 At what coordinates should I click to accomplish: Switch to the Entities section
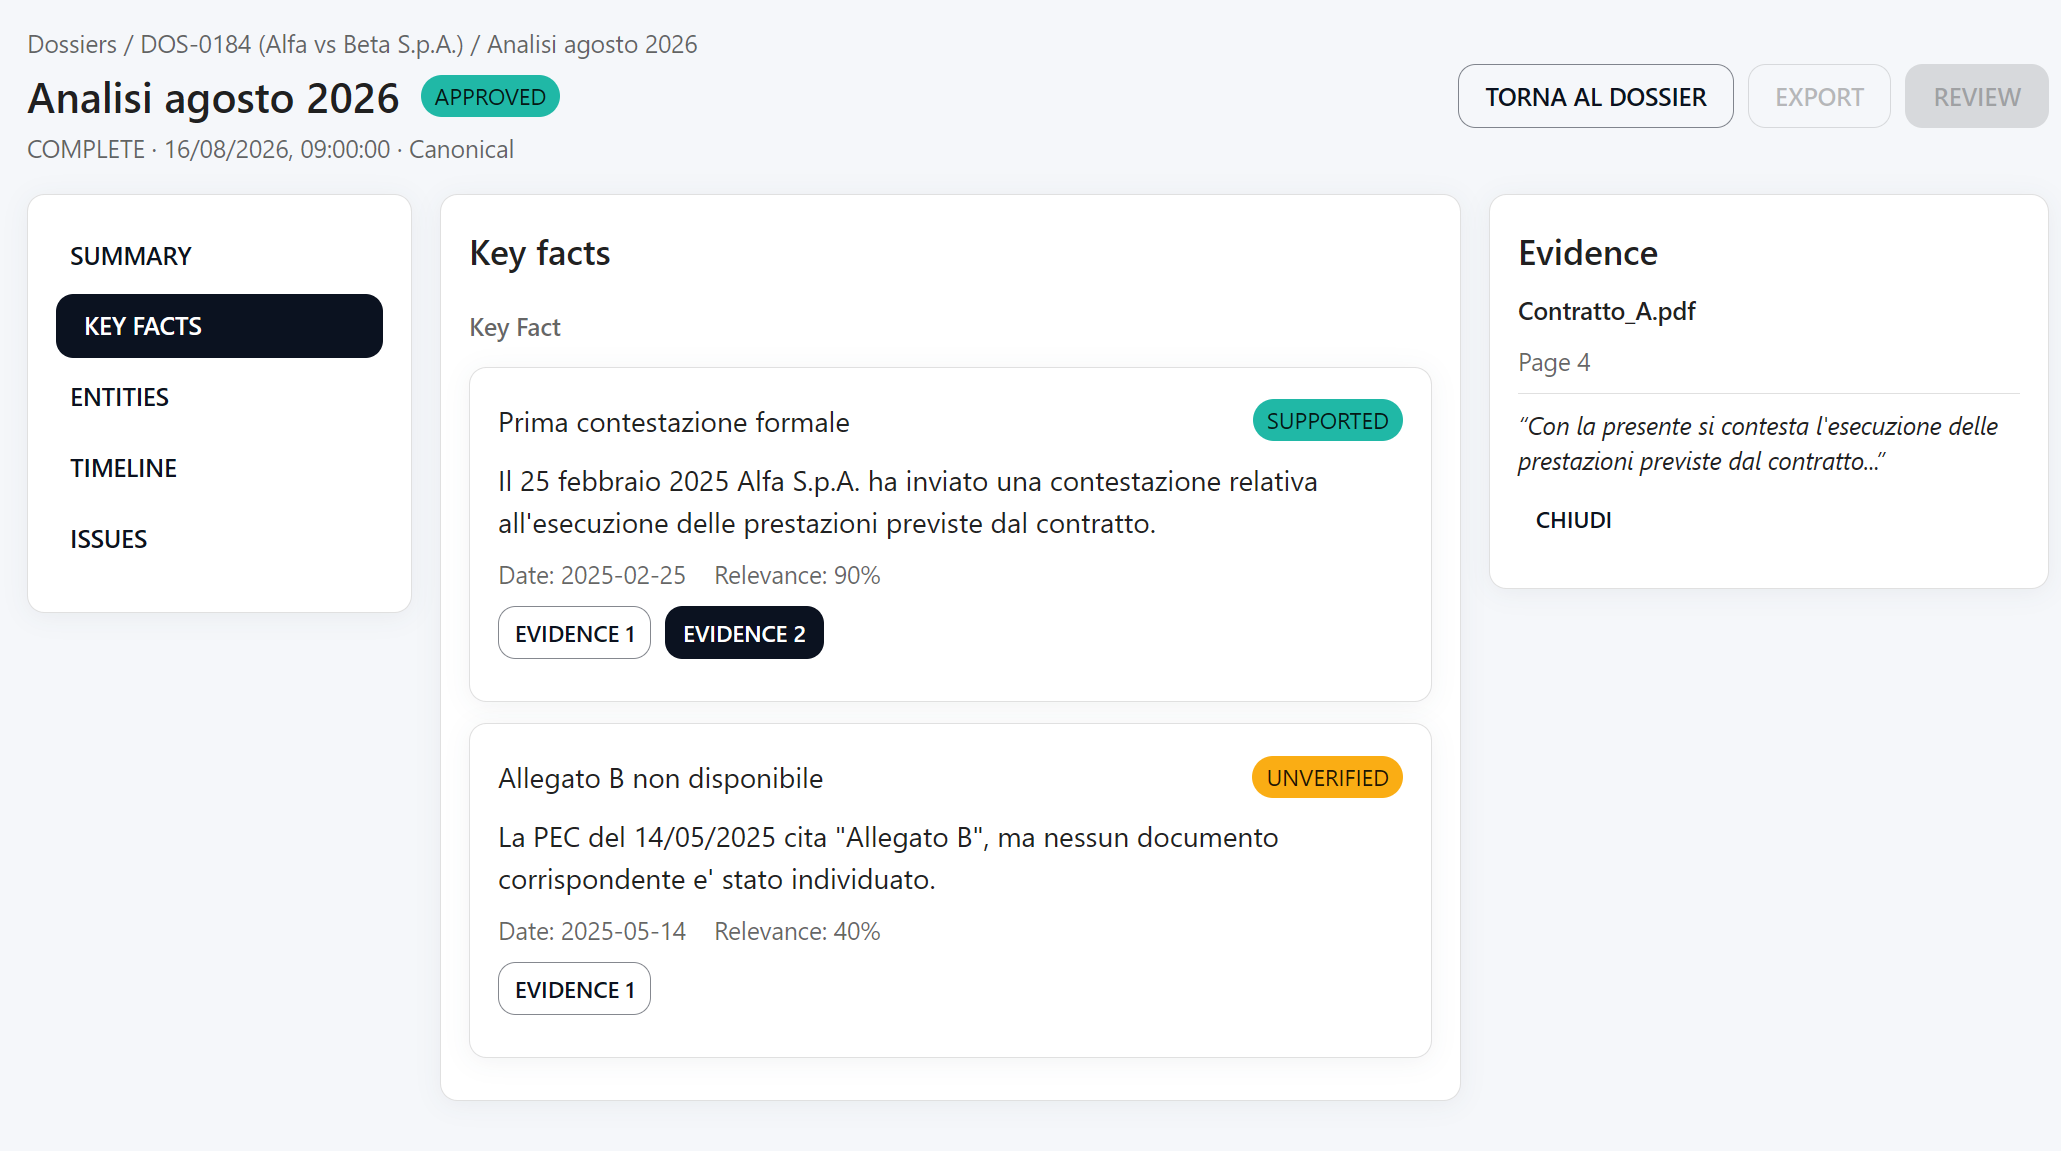pos(219,397)
